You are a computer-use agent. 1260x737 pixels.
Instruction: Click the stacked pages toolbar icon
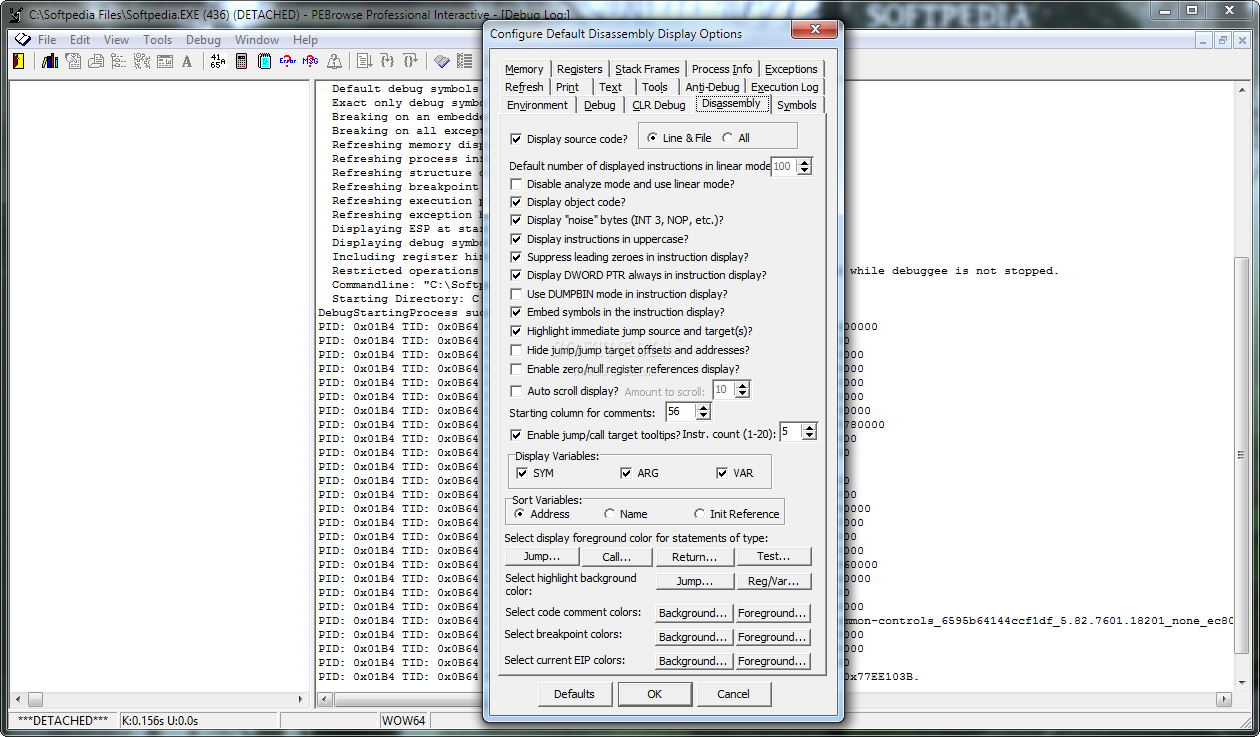coord(96,61)
